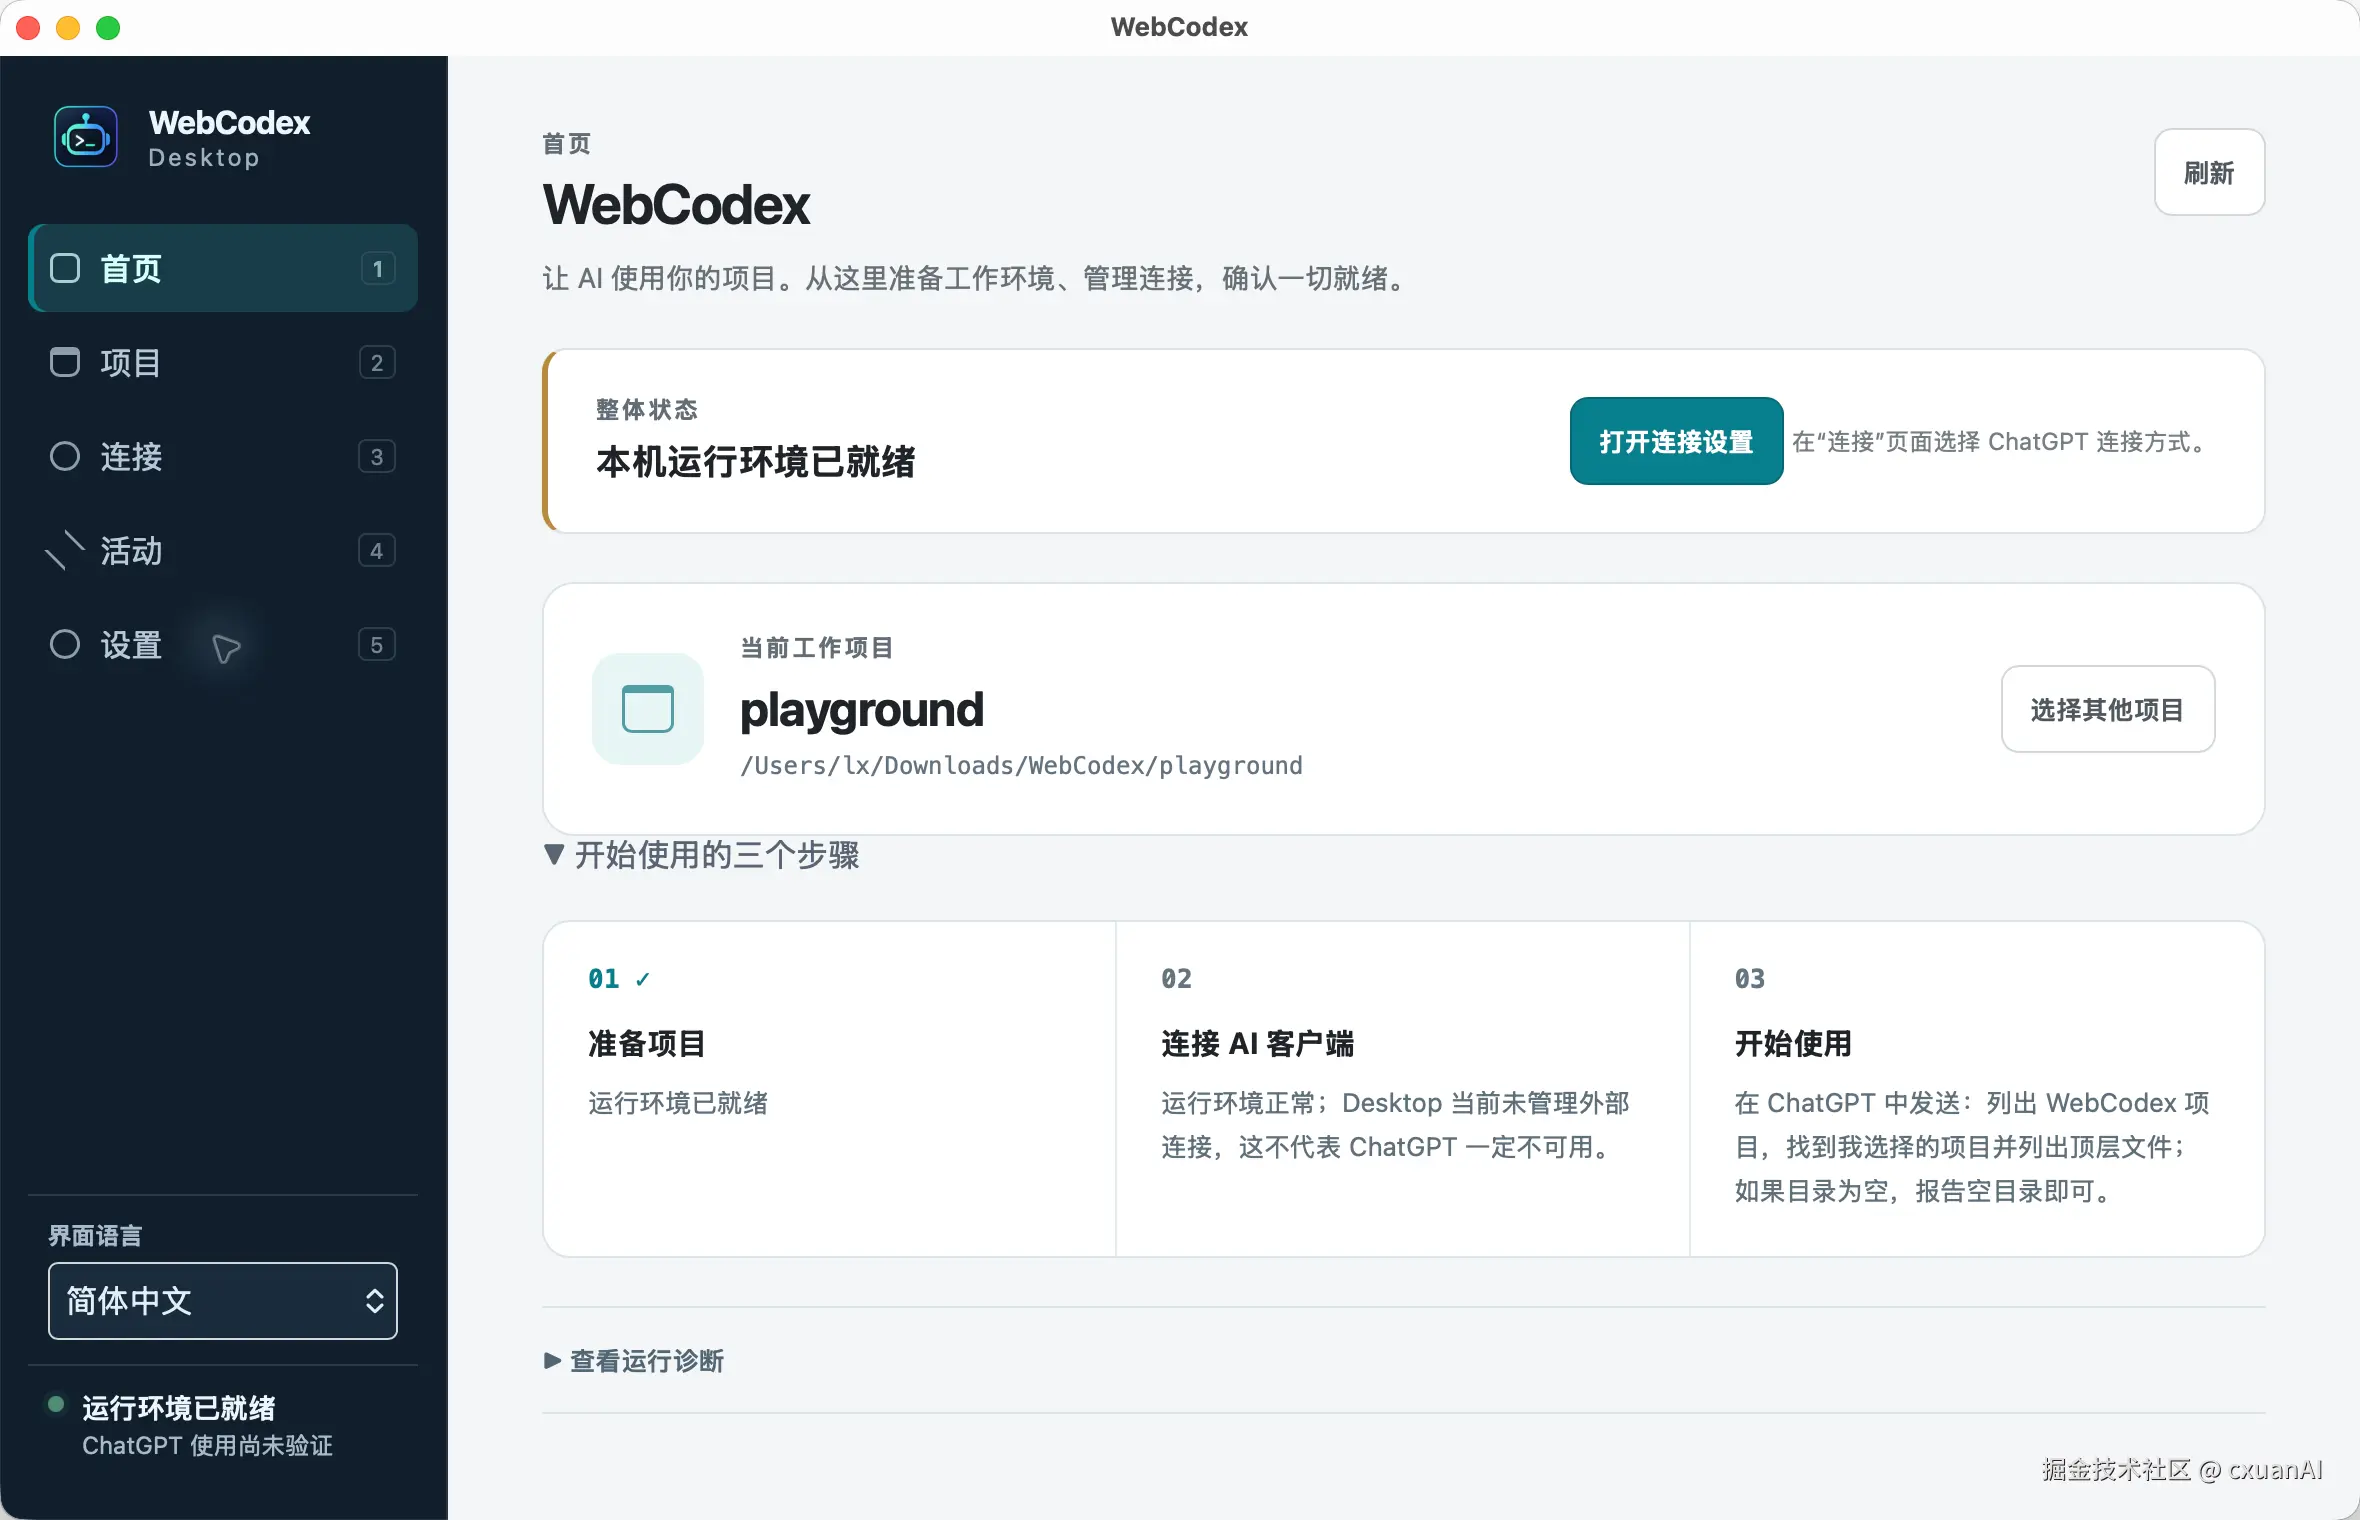The height and width of the screenshot is (1520, 2360).
Task: Click the 01 准备项目 step card
Action: (829, 1089)
